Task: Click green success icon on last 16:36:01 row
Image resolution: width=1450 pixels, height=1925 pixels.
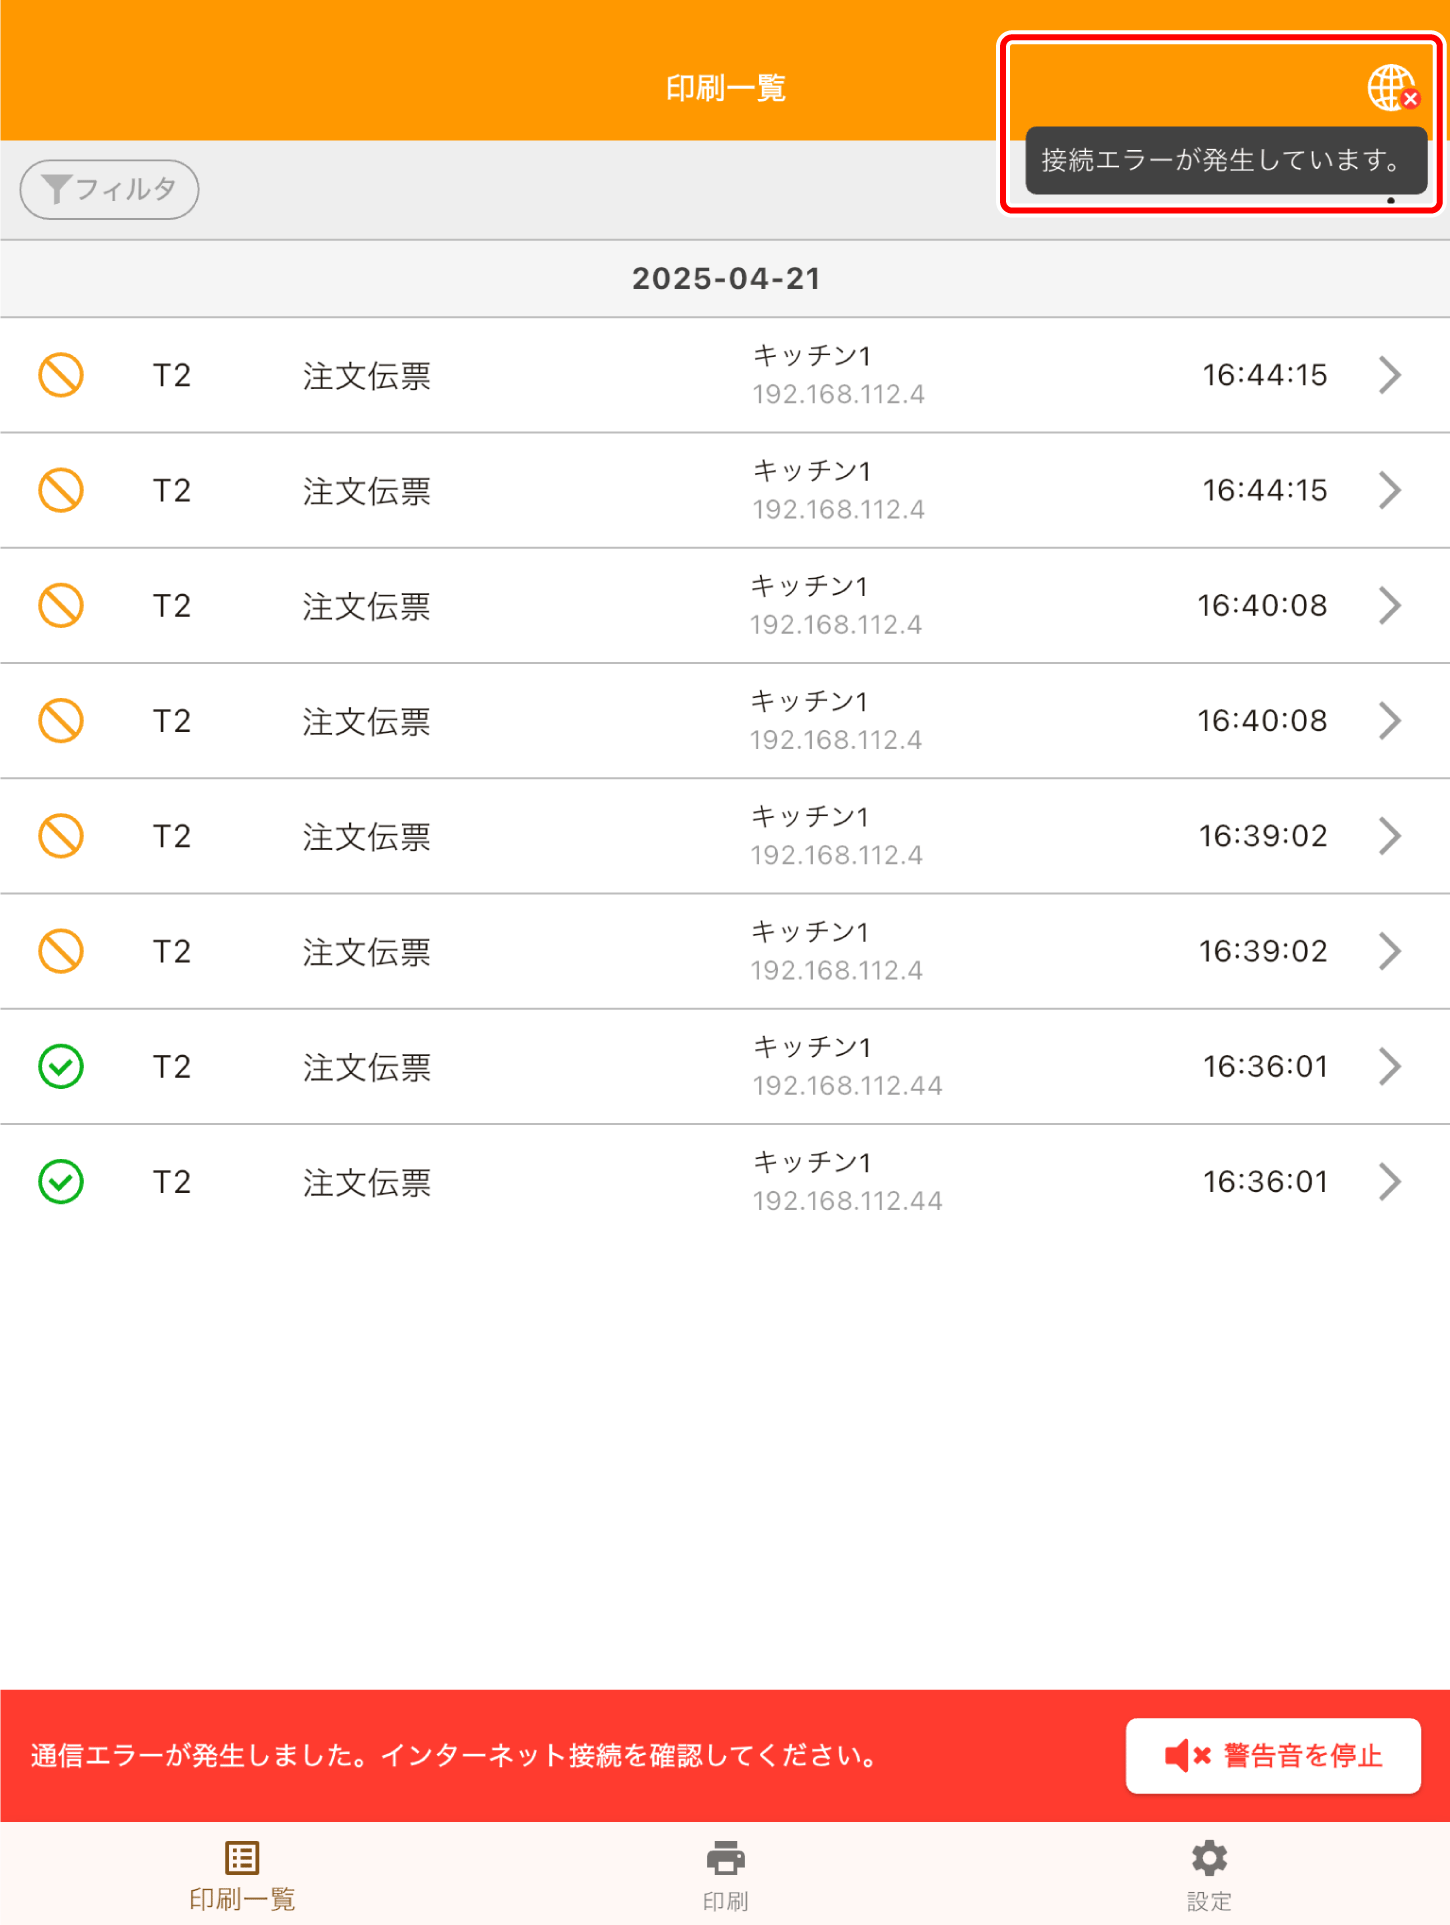Action: [x=61, y=1181]
